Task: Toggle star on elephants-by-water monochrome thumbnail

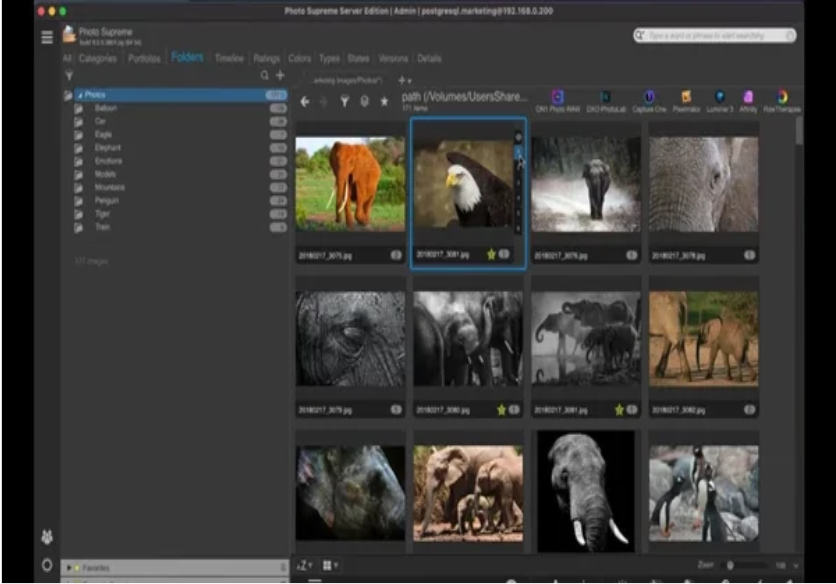Action: tap(619, 410)
